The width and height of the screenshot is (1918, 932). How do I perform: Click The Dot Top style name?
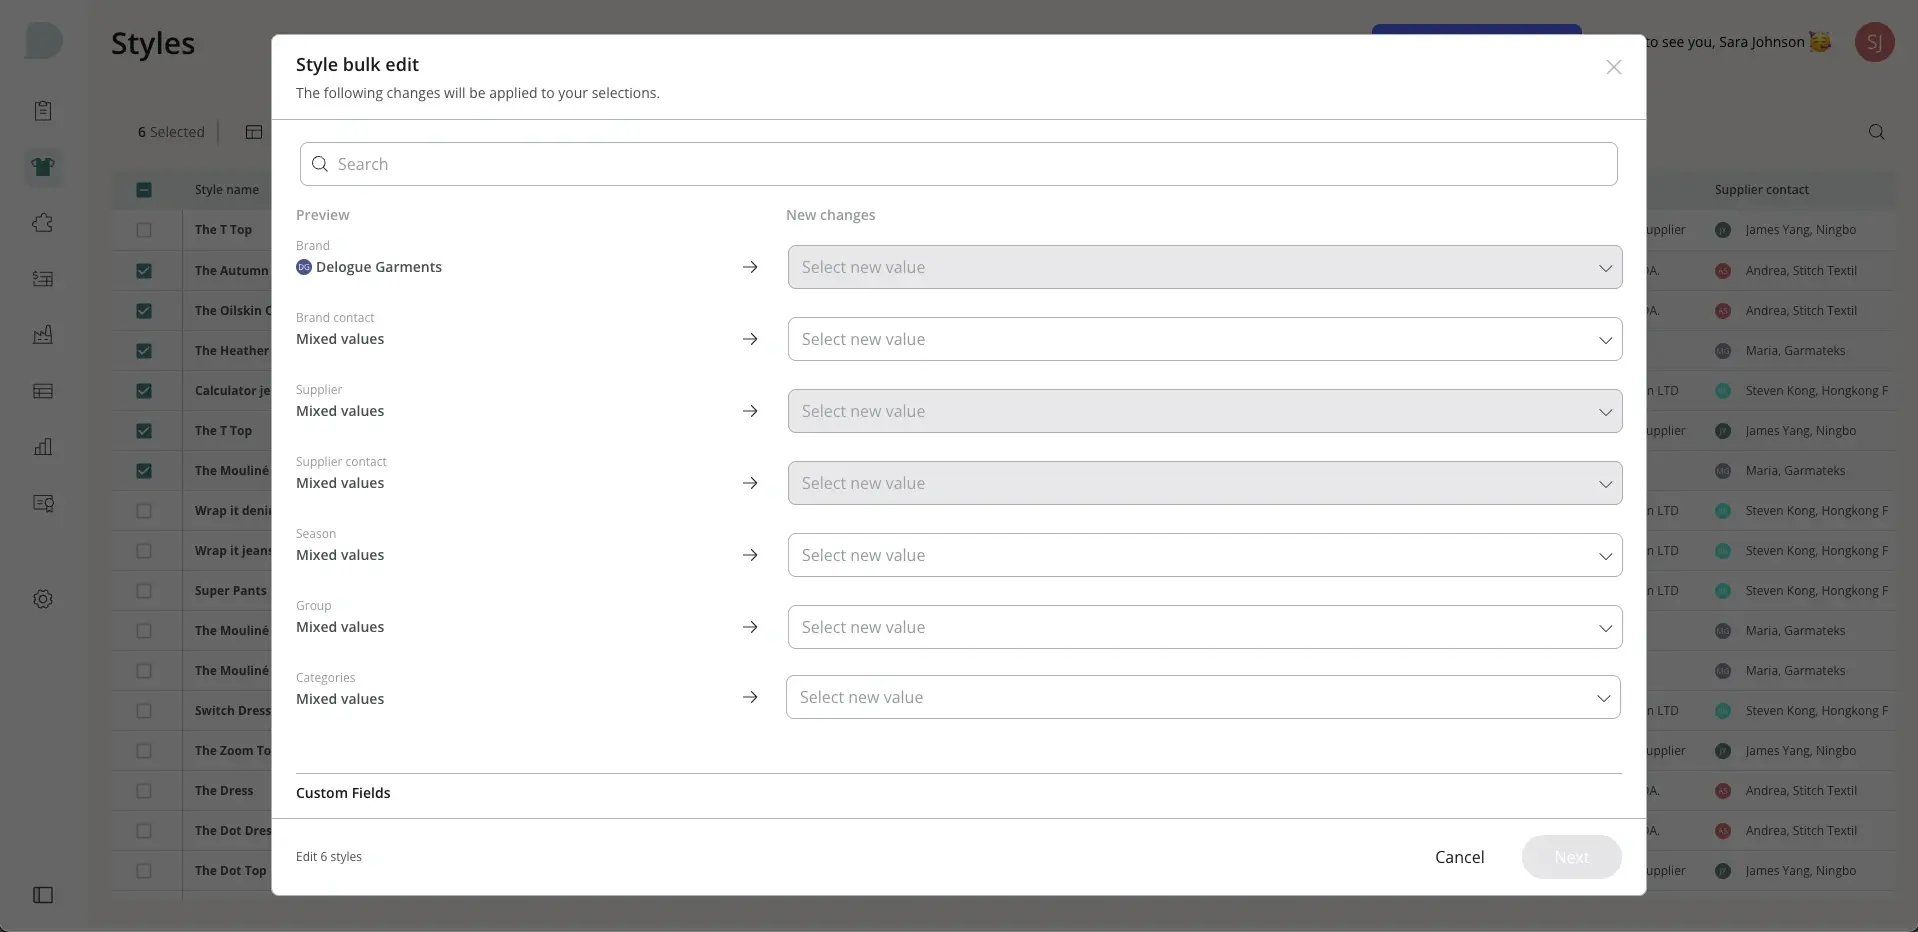(x=231, y=871)
